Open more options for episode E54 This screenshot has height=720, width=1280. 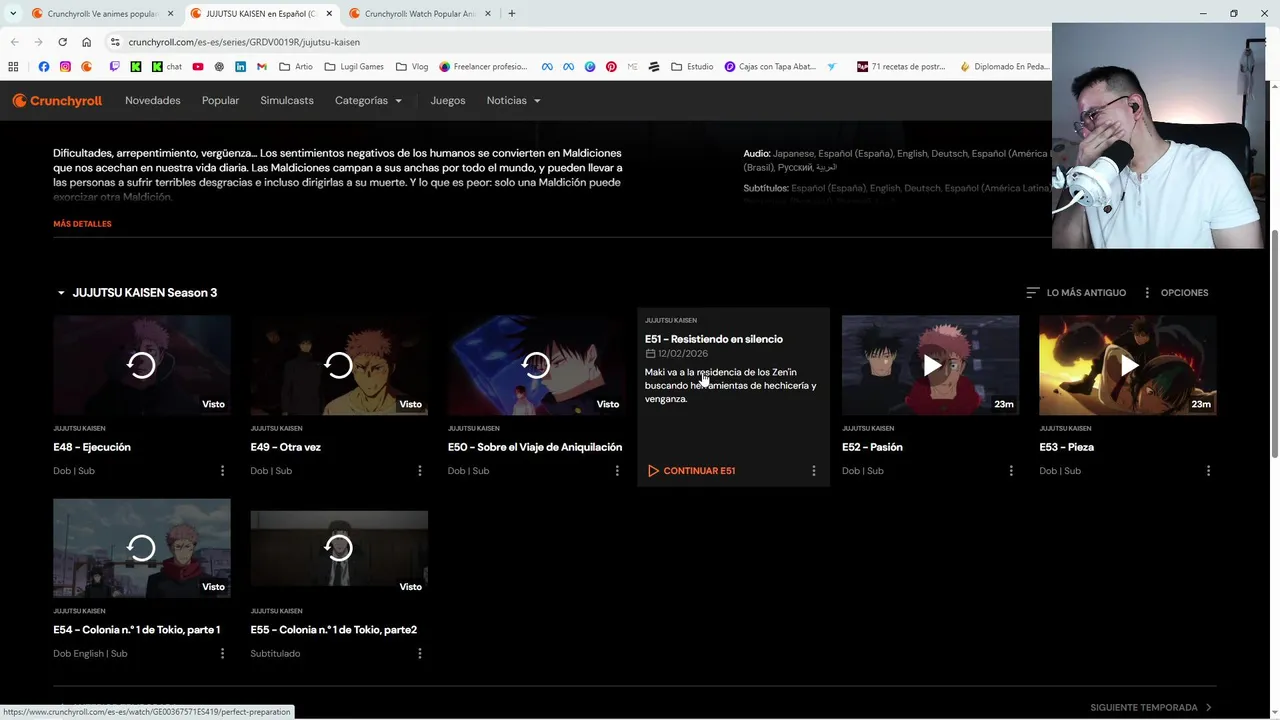tap(222, 654)
